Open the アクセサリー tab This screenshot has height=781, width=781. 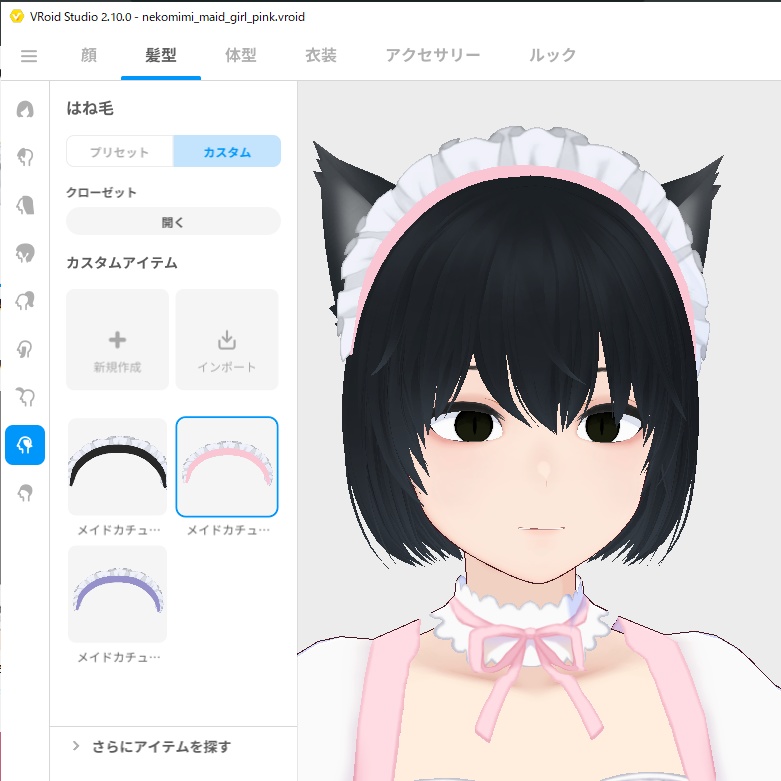[x=433, y=55]
